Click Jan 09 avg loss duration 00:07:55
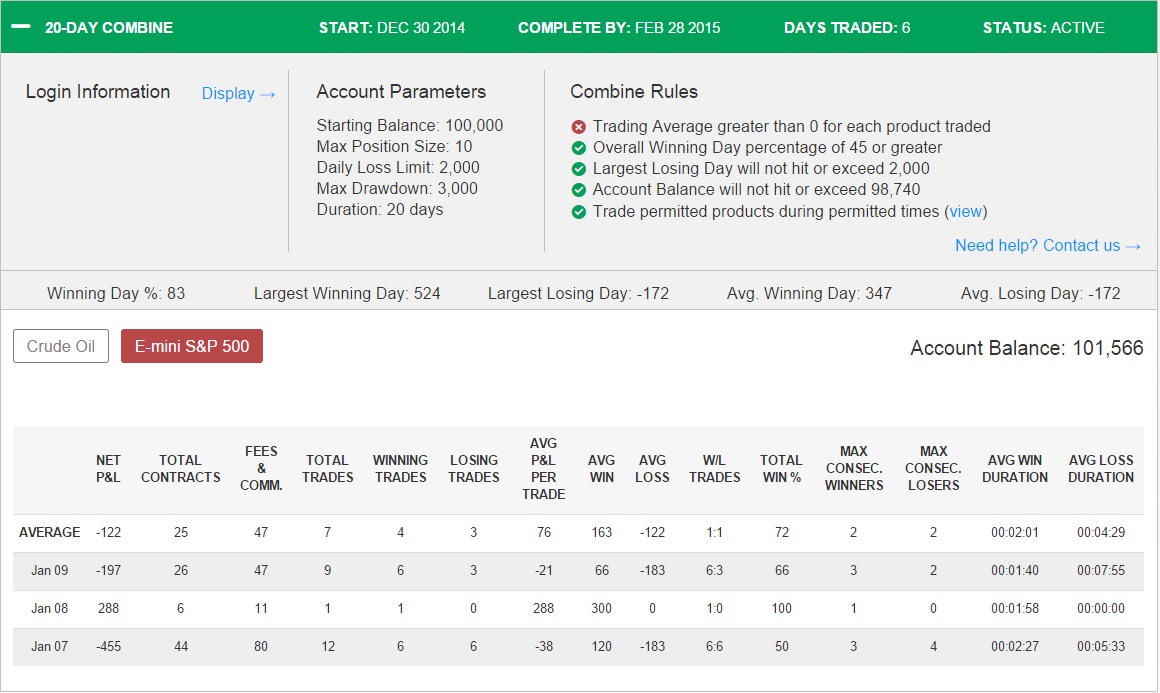This screenshot has height=693, width=1160. (1101, 571)
